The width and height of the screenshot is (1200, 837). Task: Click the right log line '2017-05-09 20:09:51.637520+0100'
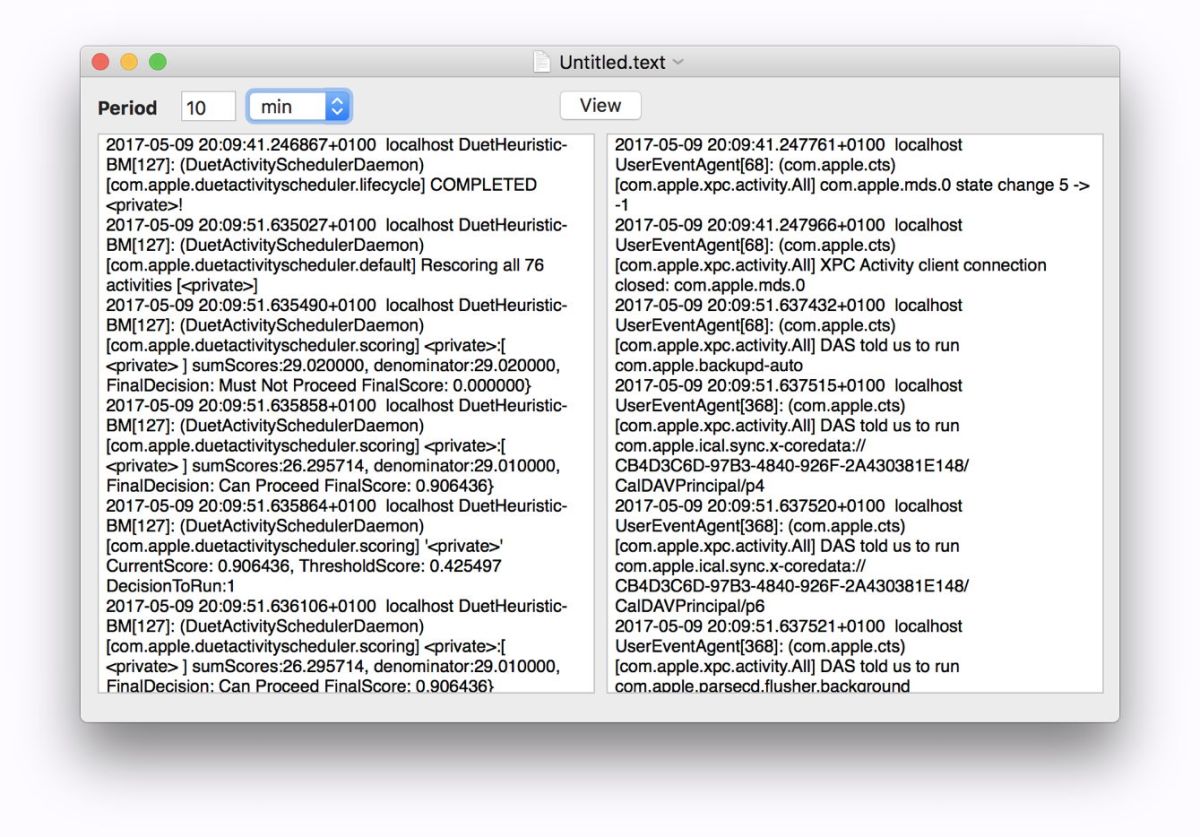click(x=750, y=506)
